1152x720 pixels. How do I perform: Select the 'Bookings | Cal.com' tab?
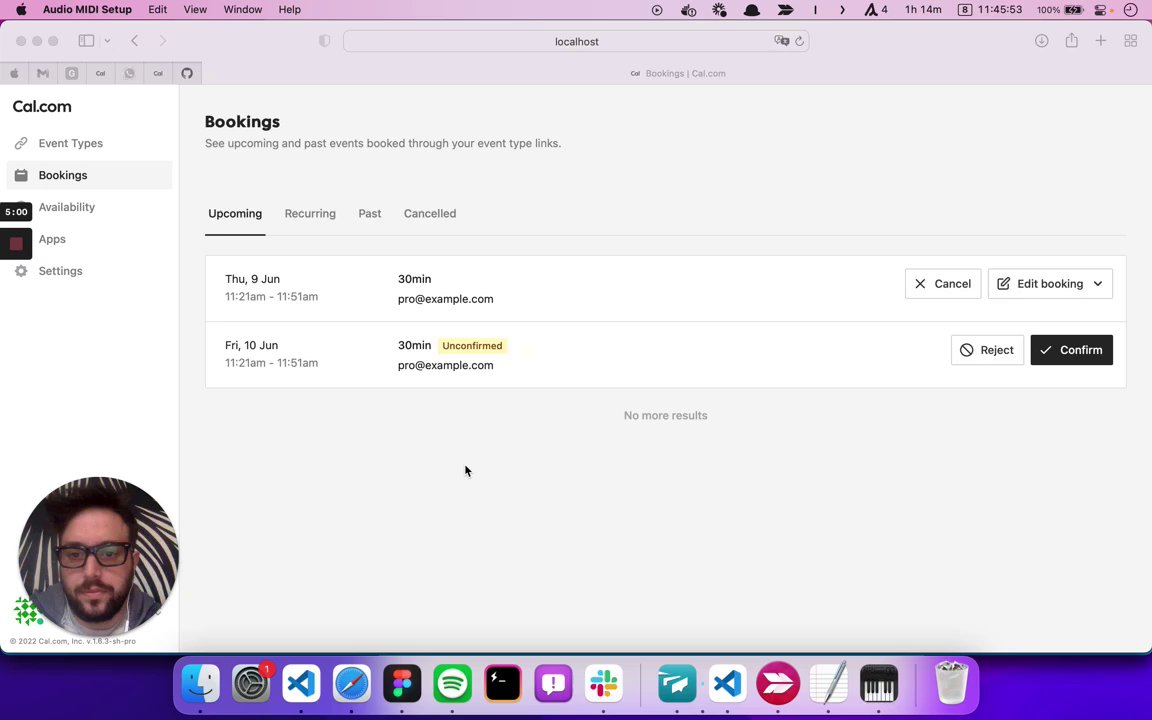(x=677, y=73)
